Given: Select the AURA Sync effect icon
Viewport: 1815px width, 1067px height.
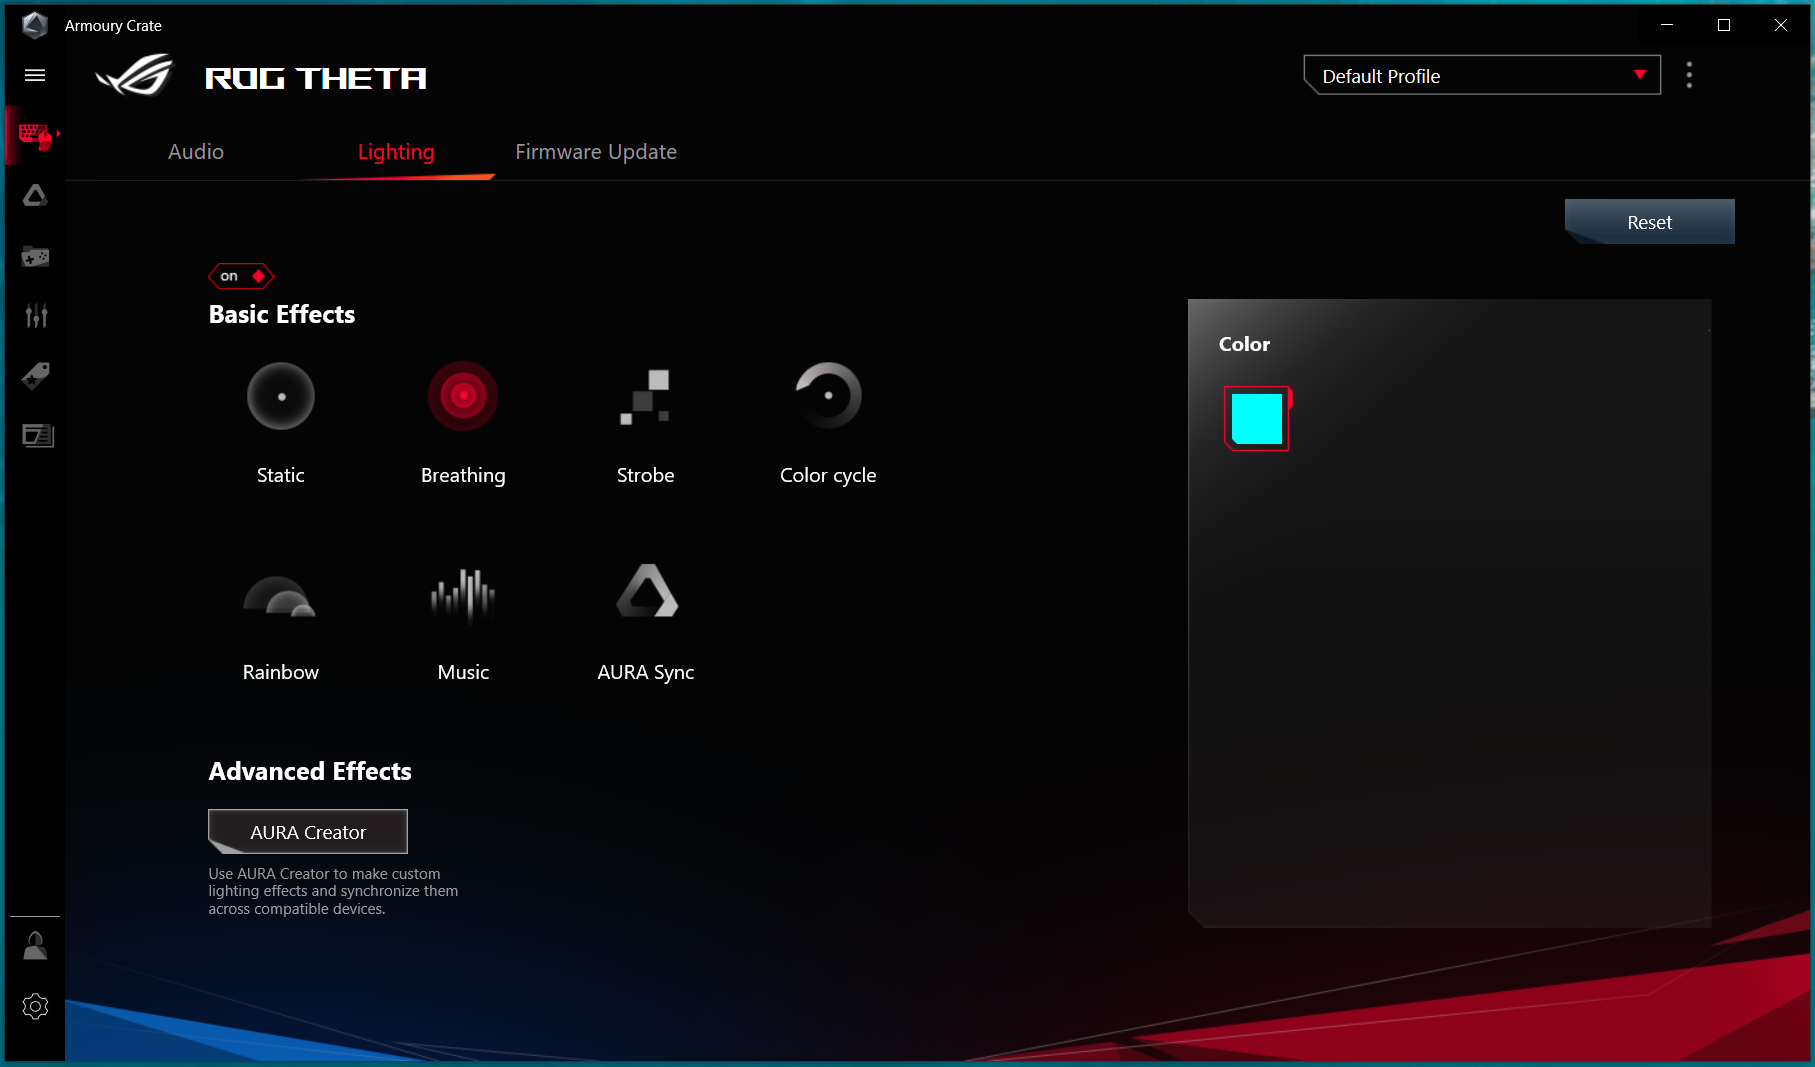Looking at the screenshot, I should coord(647,591).
